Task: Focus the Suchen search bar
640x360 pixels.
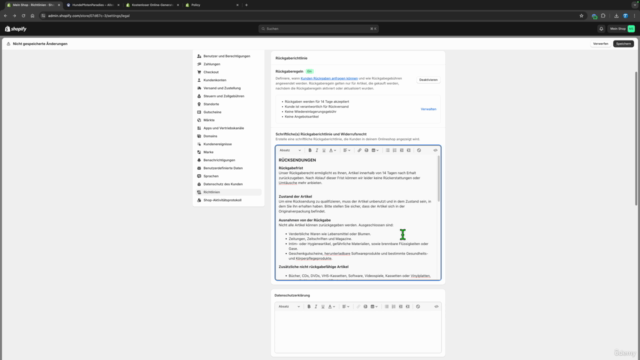Action: pyautogui.click(x=318, y=29)
